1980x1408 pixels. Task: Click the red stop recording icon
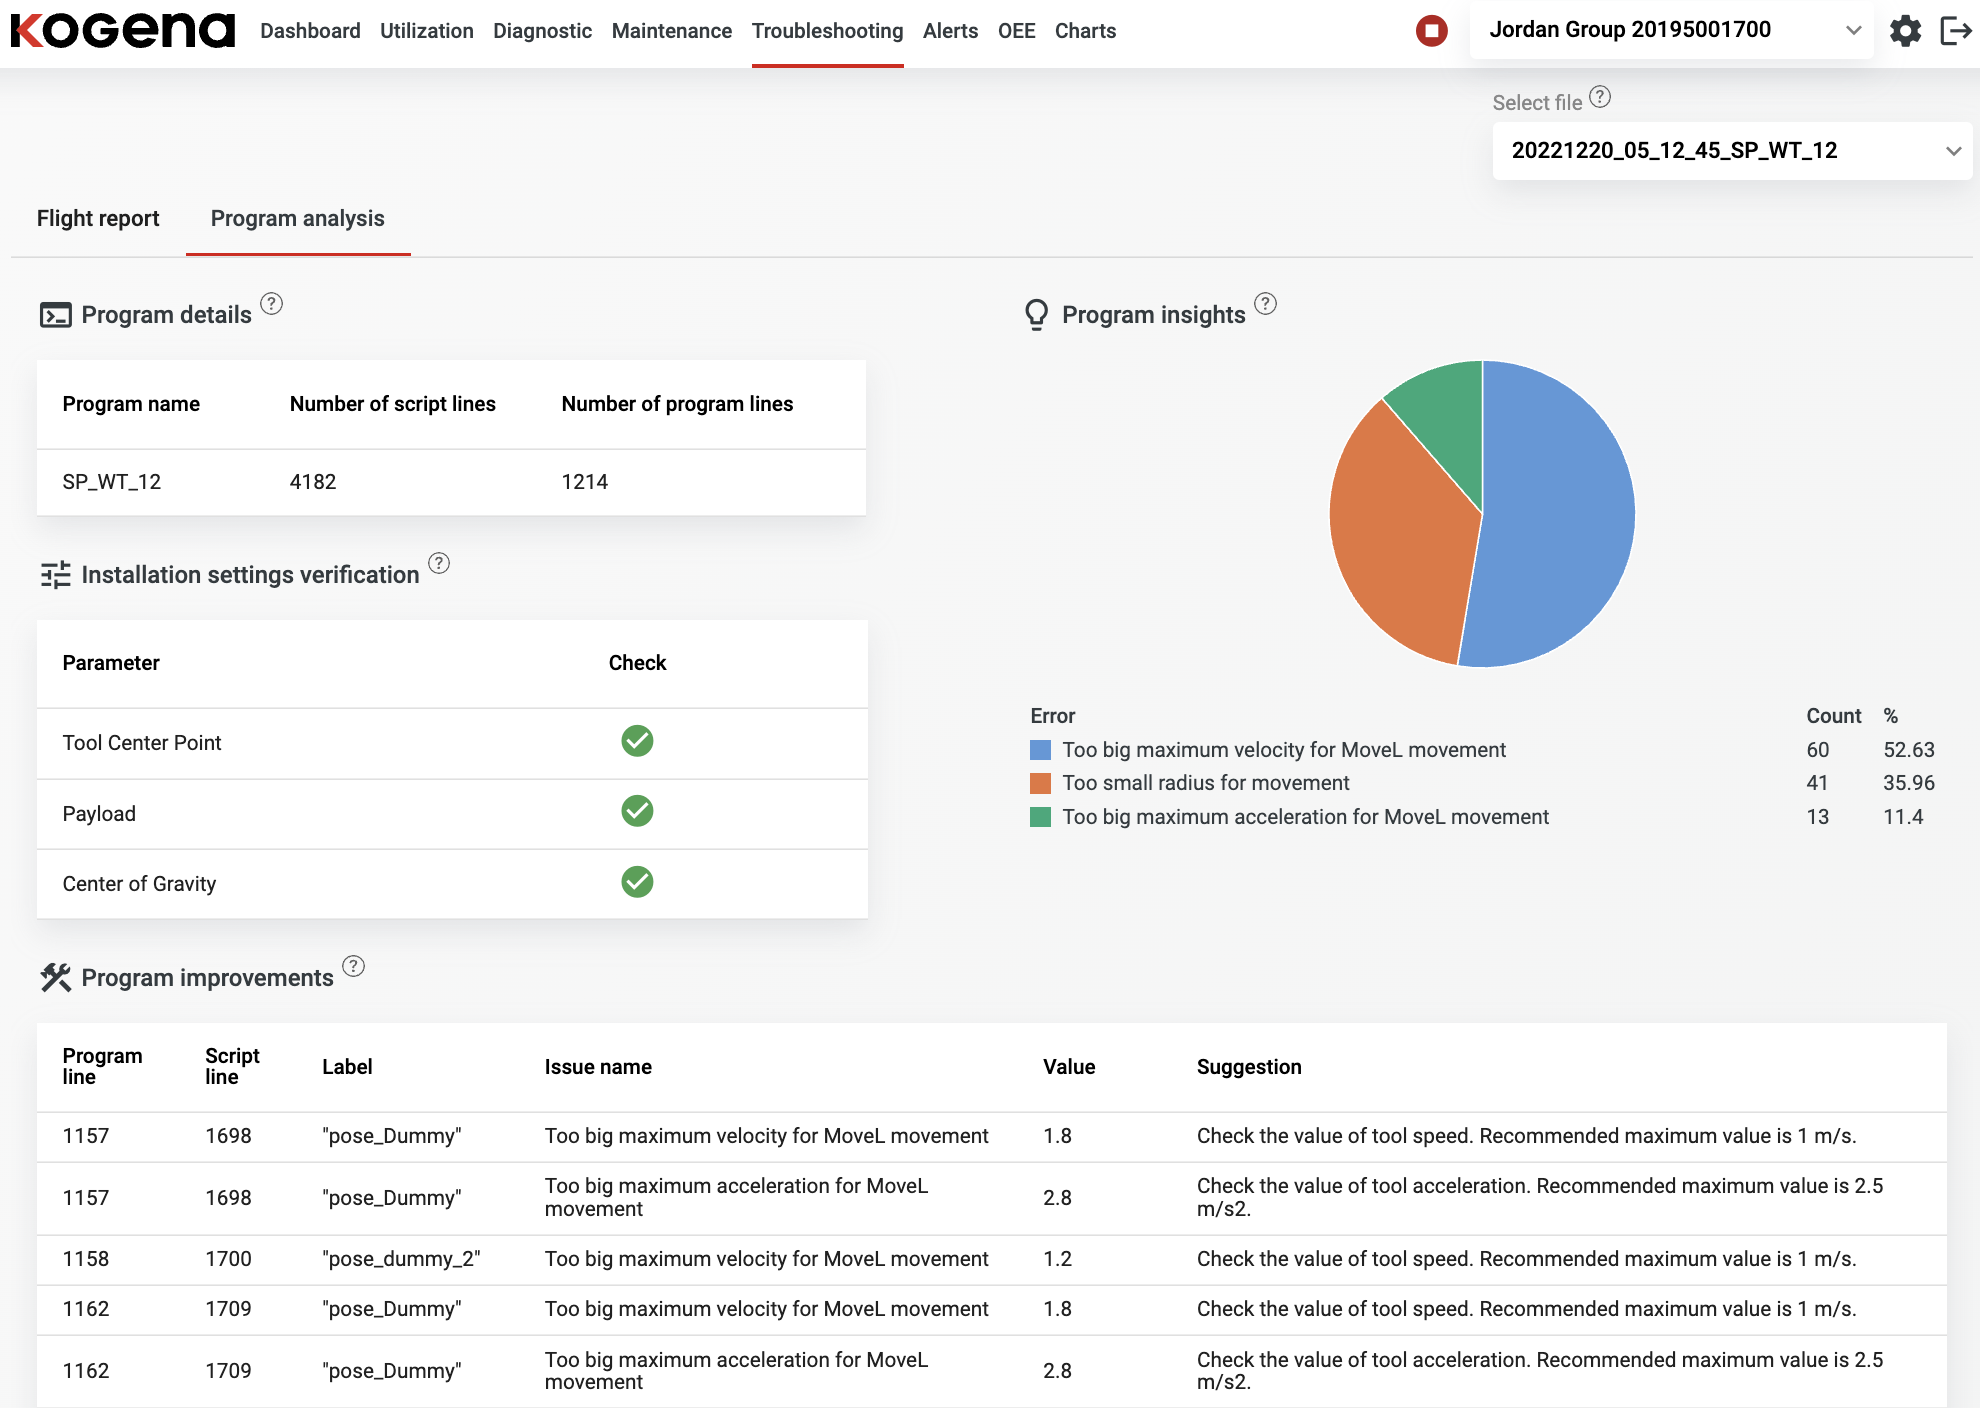[x=1431, y=31]
